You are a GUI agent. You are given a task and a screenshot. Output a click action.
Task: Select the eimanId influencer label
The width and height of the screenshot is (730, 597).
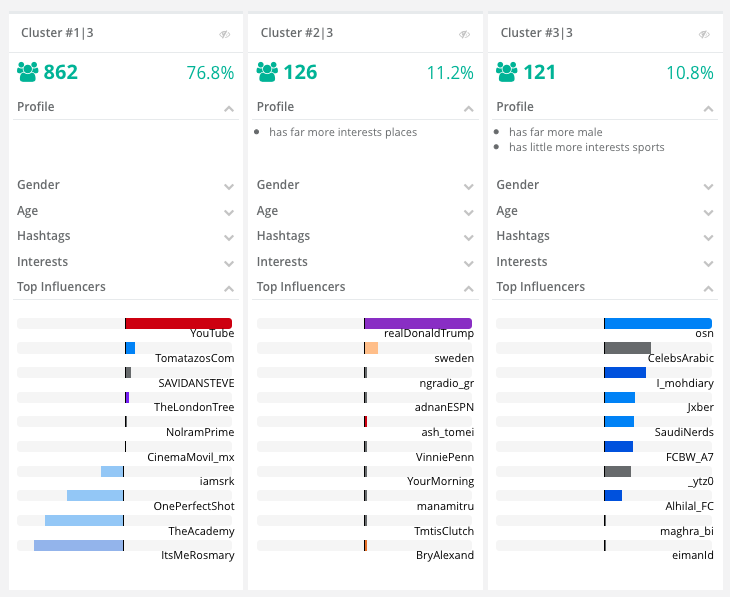(693, 556)
